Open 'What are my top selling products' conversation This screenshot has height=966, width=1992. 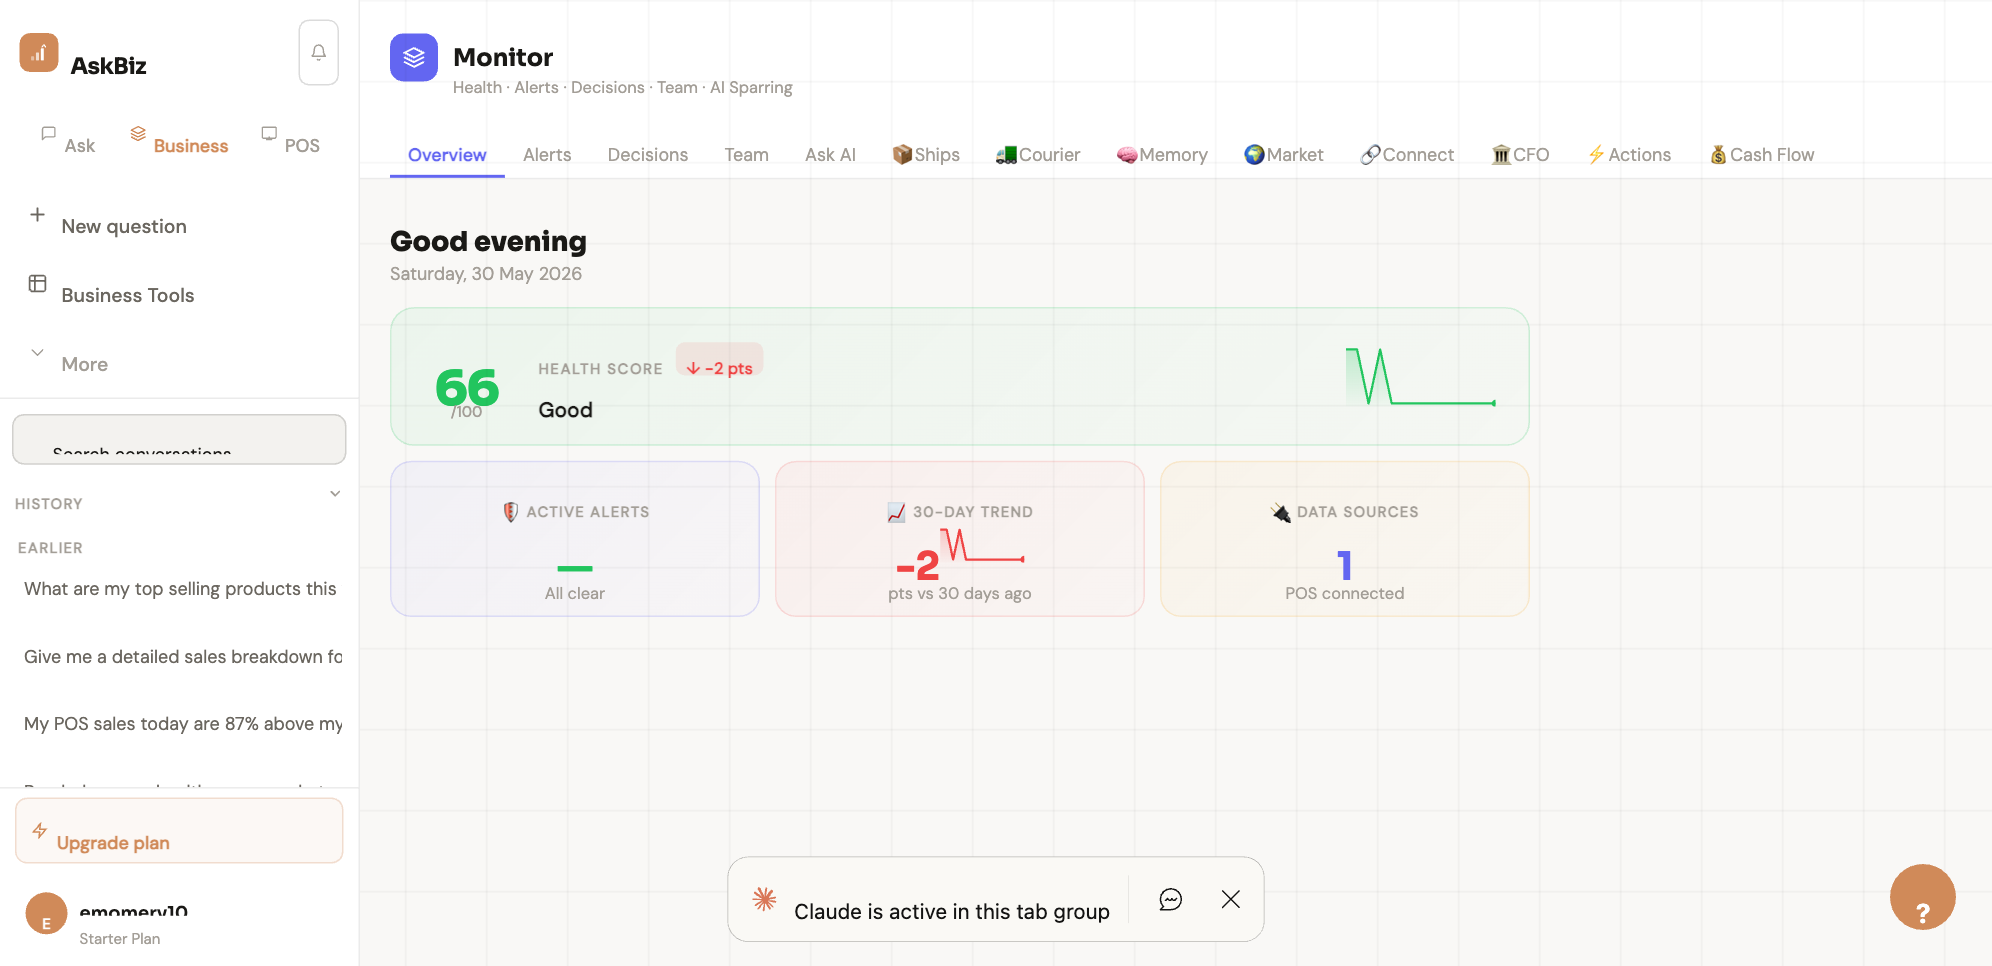(180, 589)
